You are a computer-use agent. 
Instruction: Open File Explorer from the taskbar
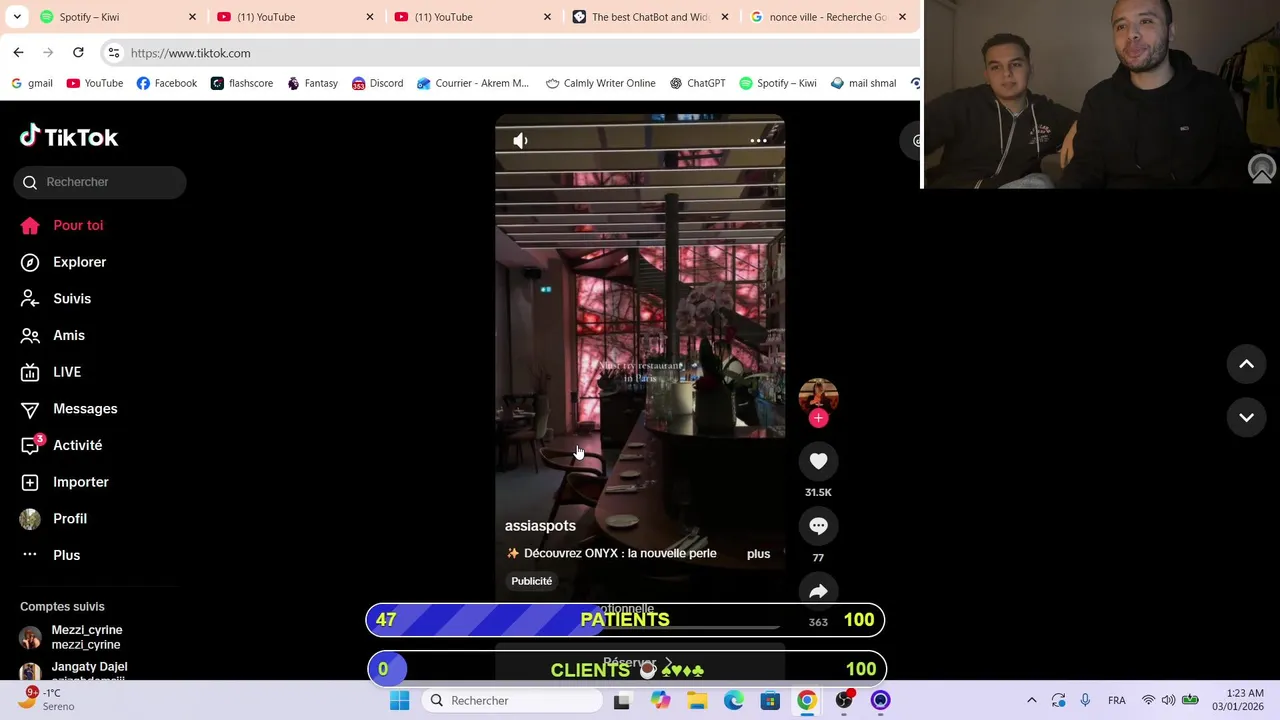(697, 701)
